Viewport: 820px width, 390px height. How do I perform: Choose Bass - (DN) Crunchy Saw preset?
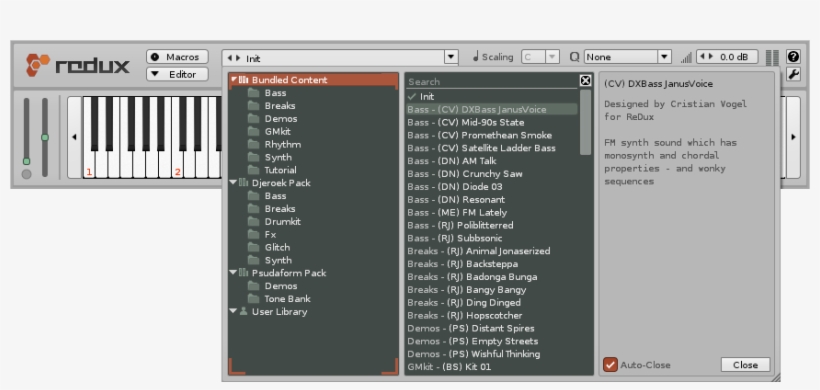492,174
